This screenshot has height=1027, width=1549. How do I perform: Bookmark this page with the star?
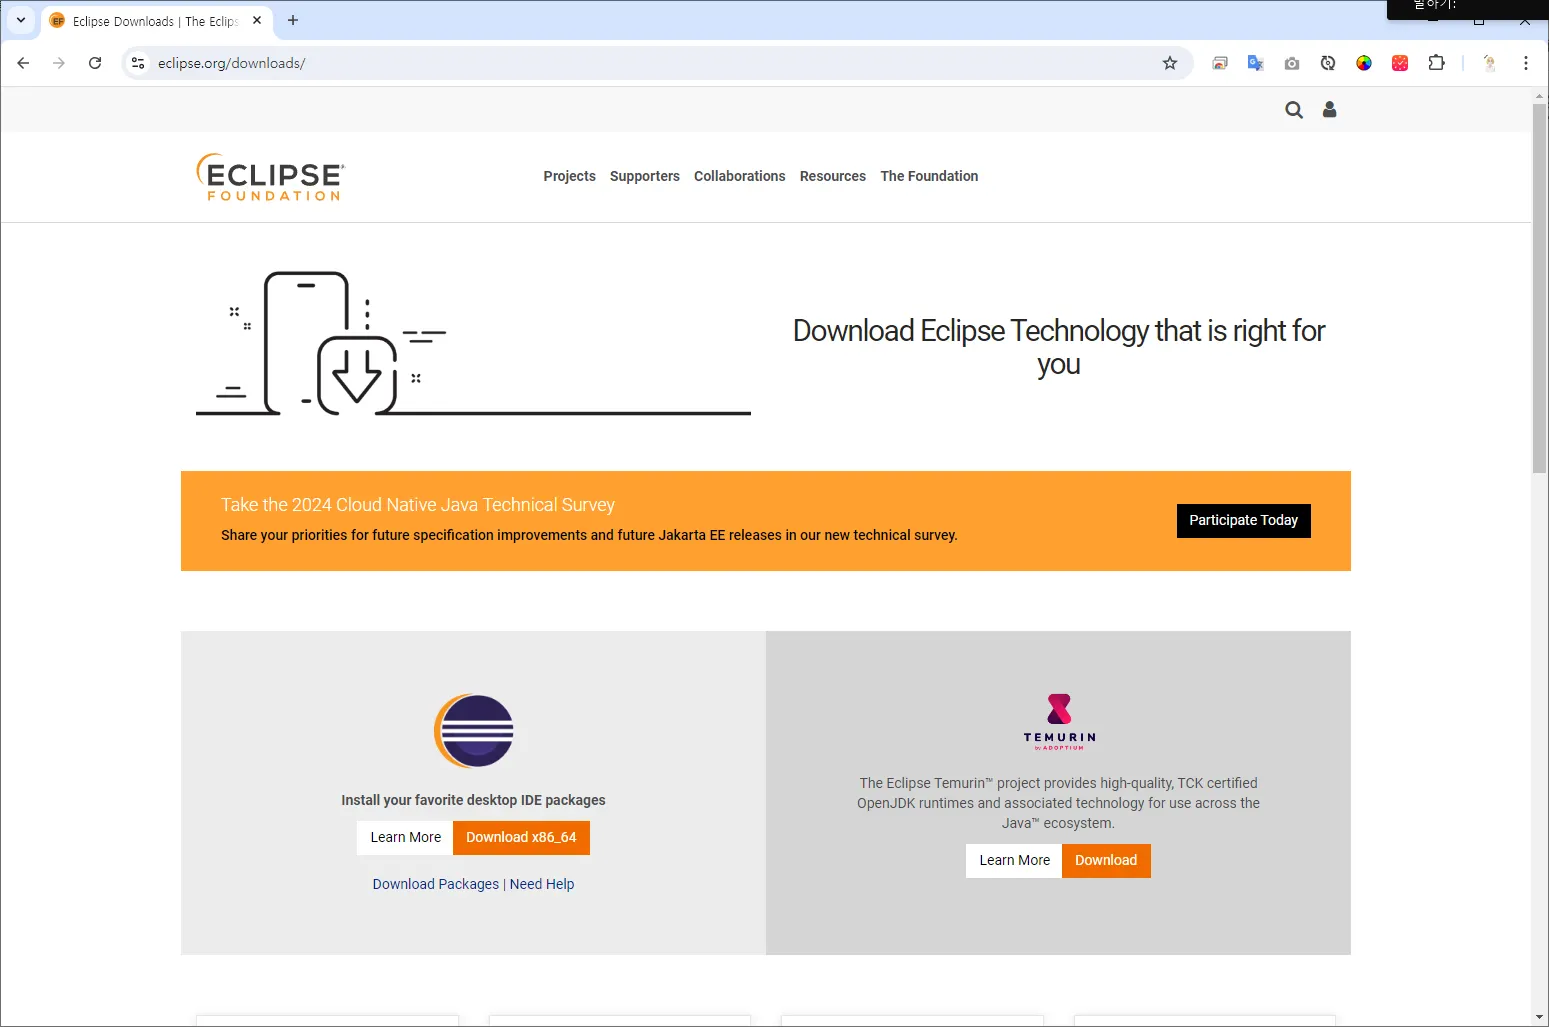point(1170,63)
